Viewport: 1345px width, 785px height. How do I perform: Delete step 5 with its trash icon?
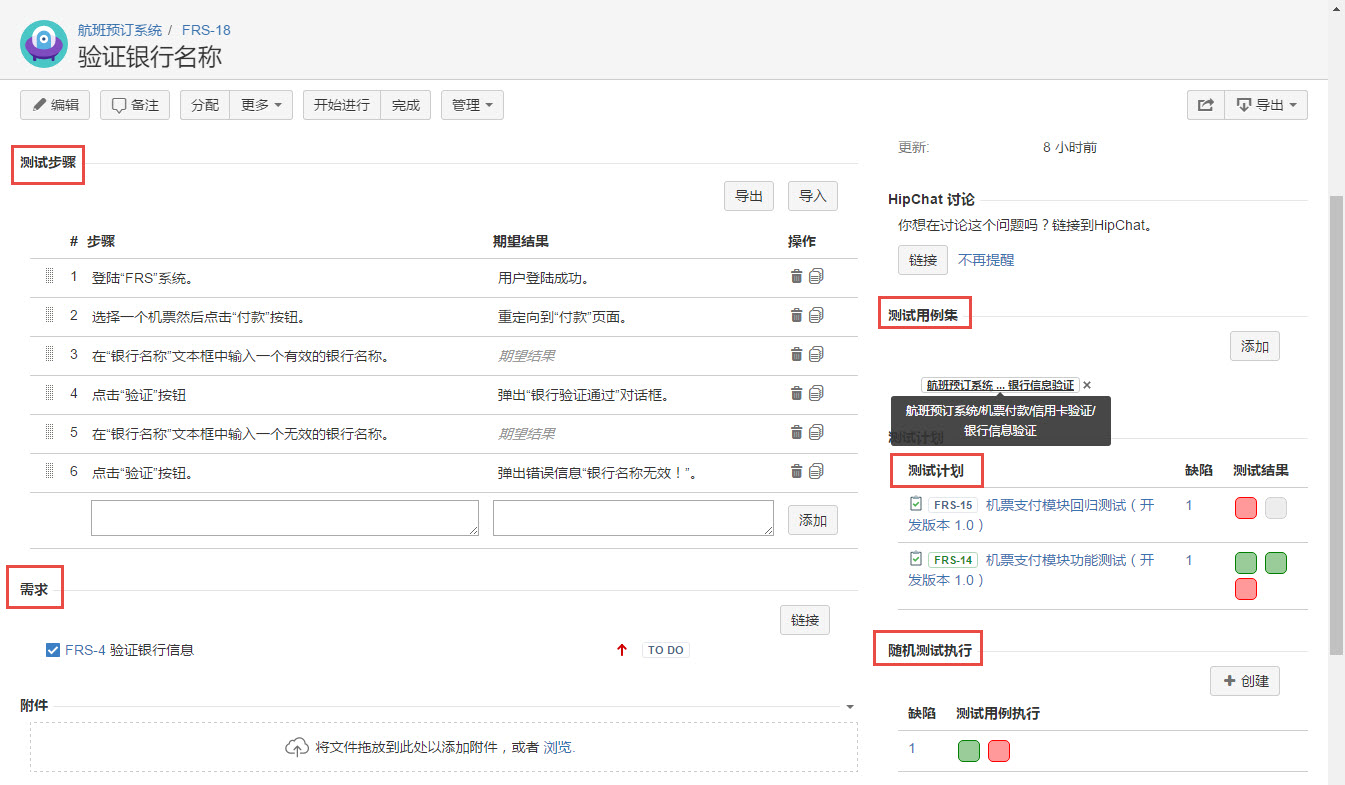796,432
